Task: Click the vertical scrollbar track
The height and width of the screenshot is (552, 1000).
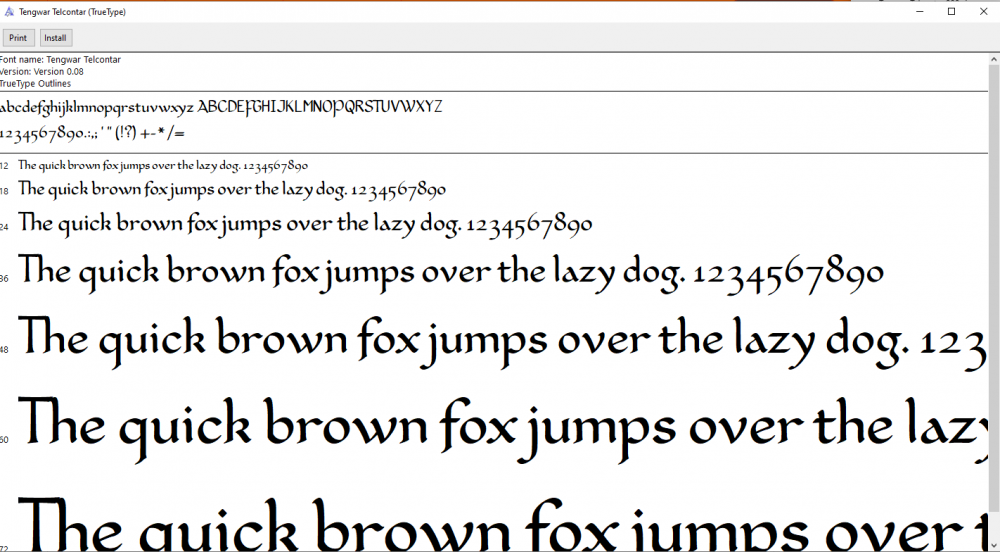Action: (994, 303)
